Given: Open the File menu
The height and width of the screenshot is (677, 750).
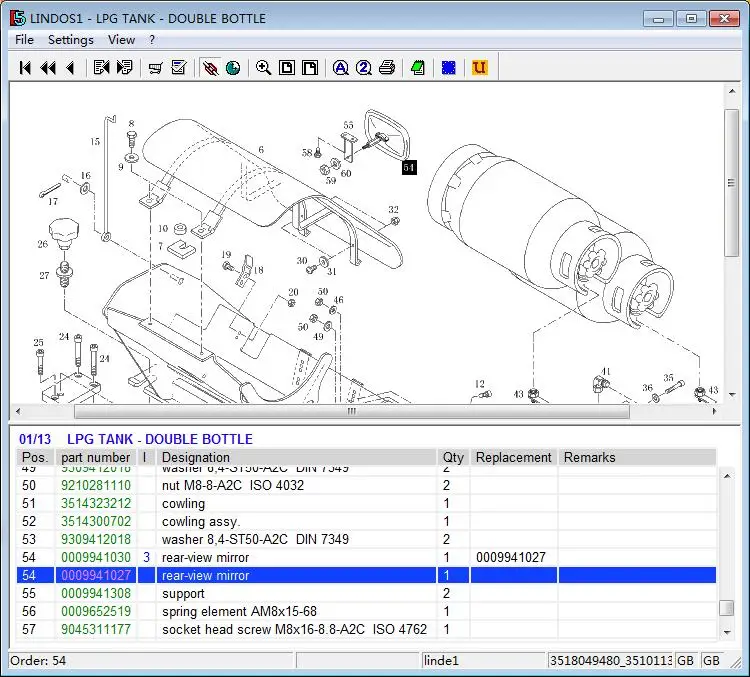Looking at the screenshot, I should point(24,40).
